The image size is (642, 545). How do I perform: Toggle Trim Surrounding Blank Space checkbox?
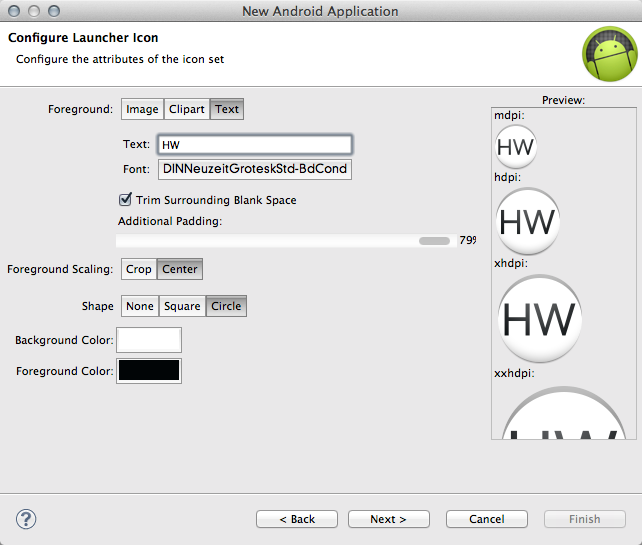(126, 200)
